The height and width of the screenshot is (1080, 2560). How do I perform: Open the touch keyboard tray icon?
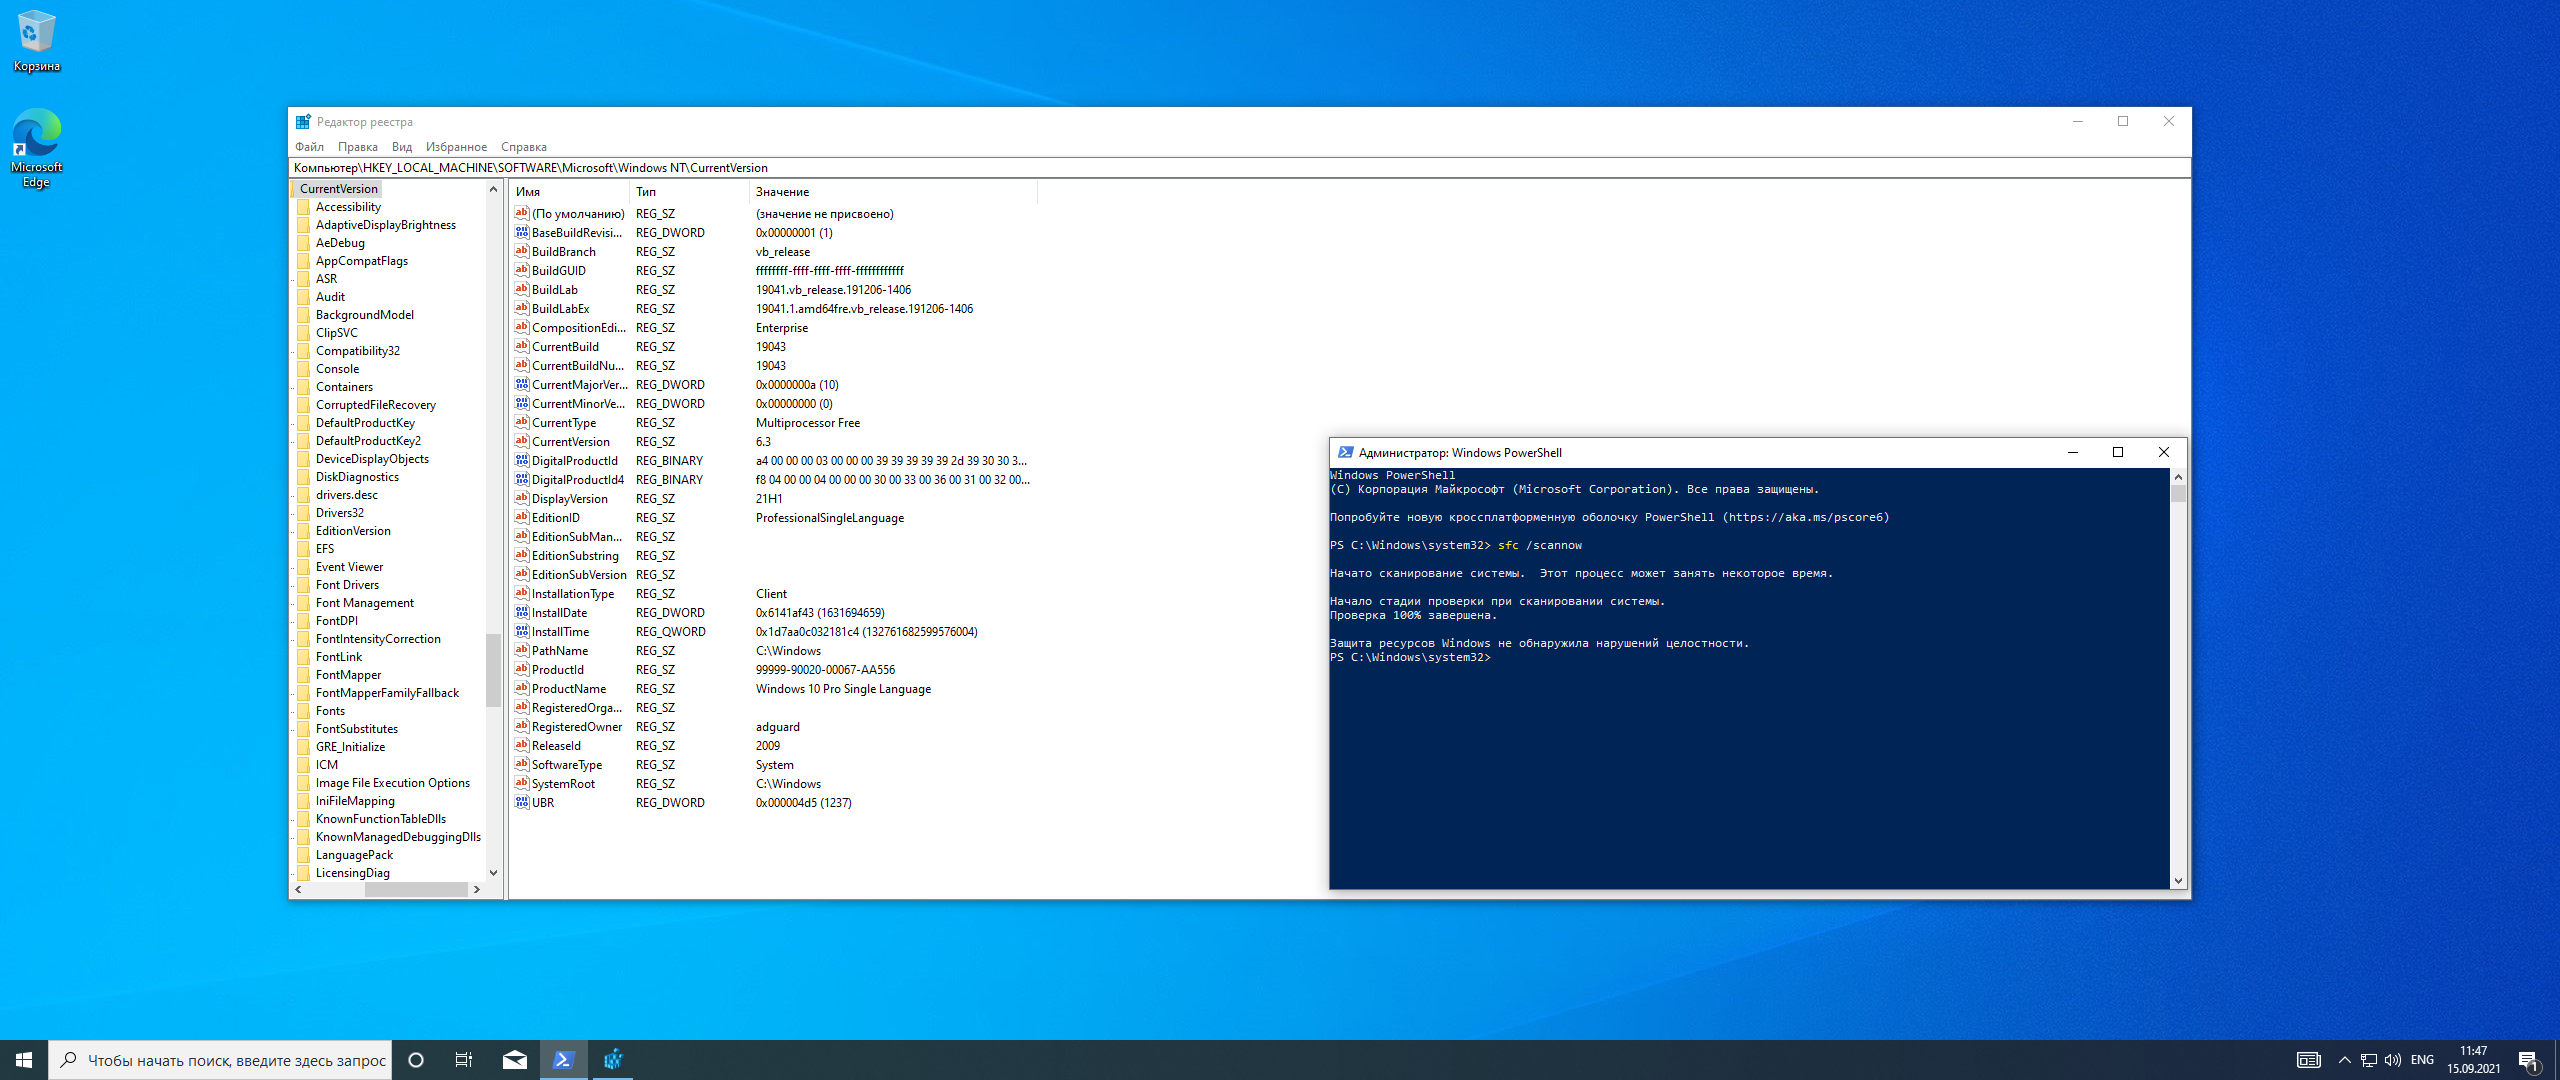[2308, 1060]
